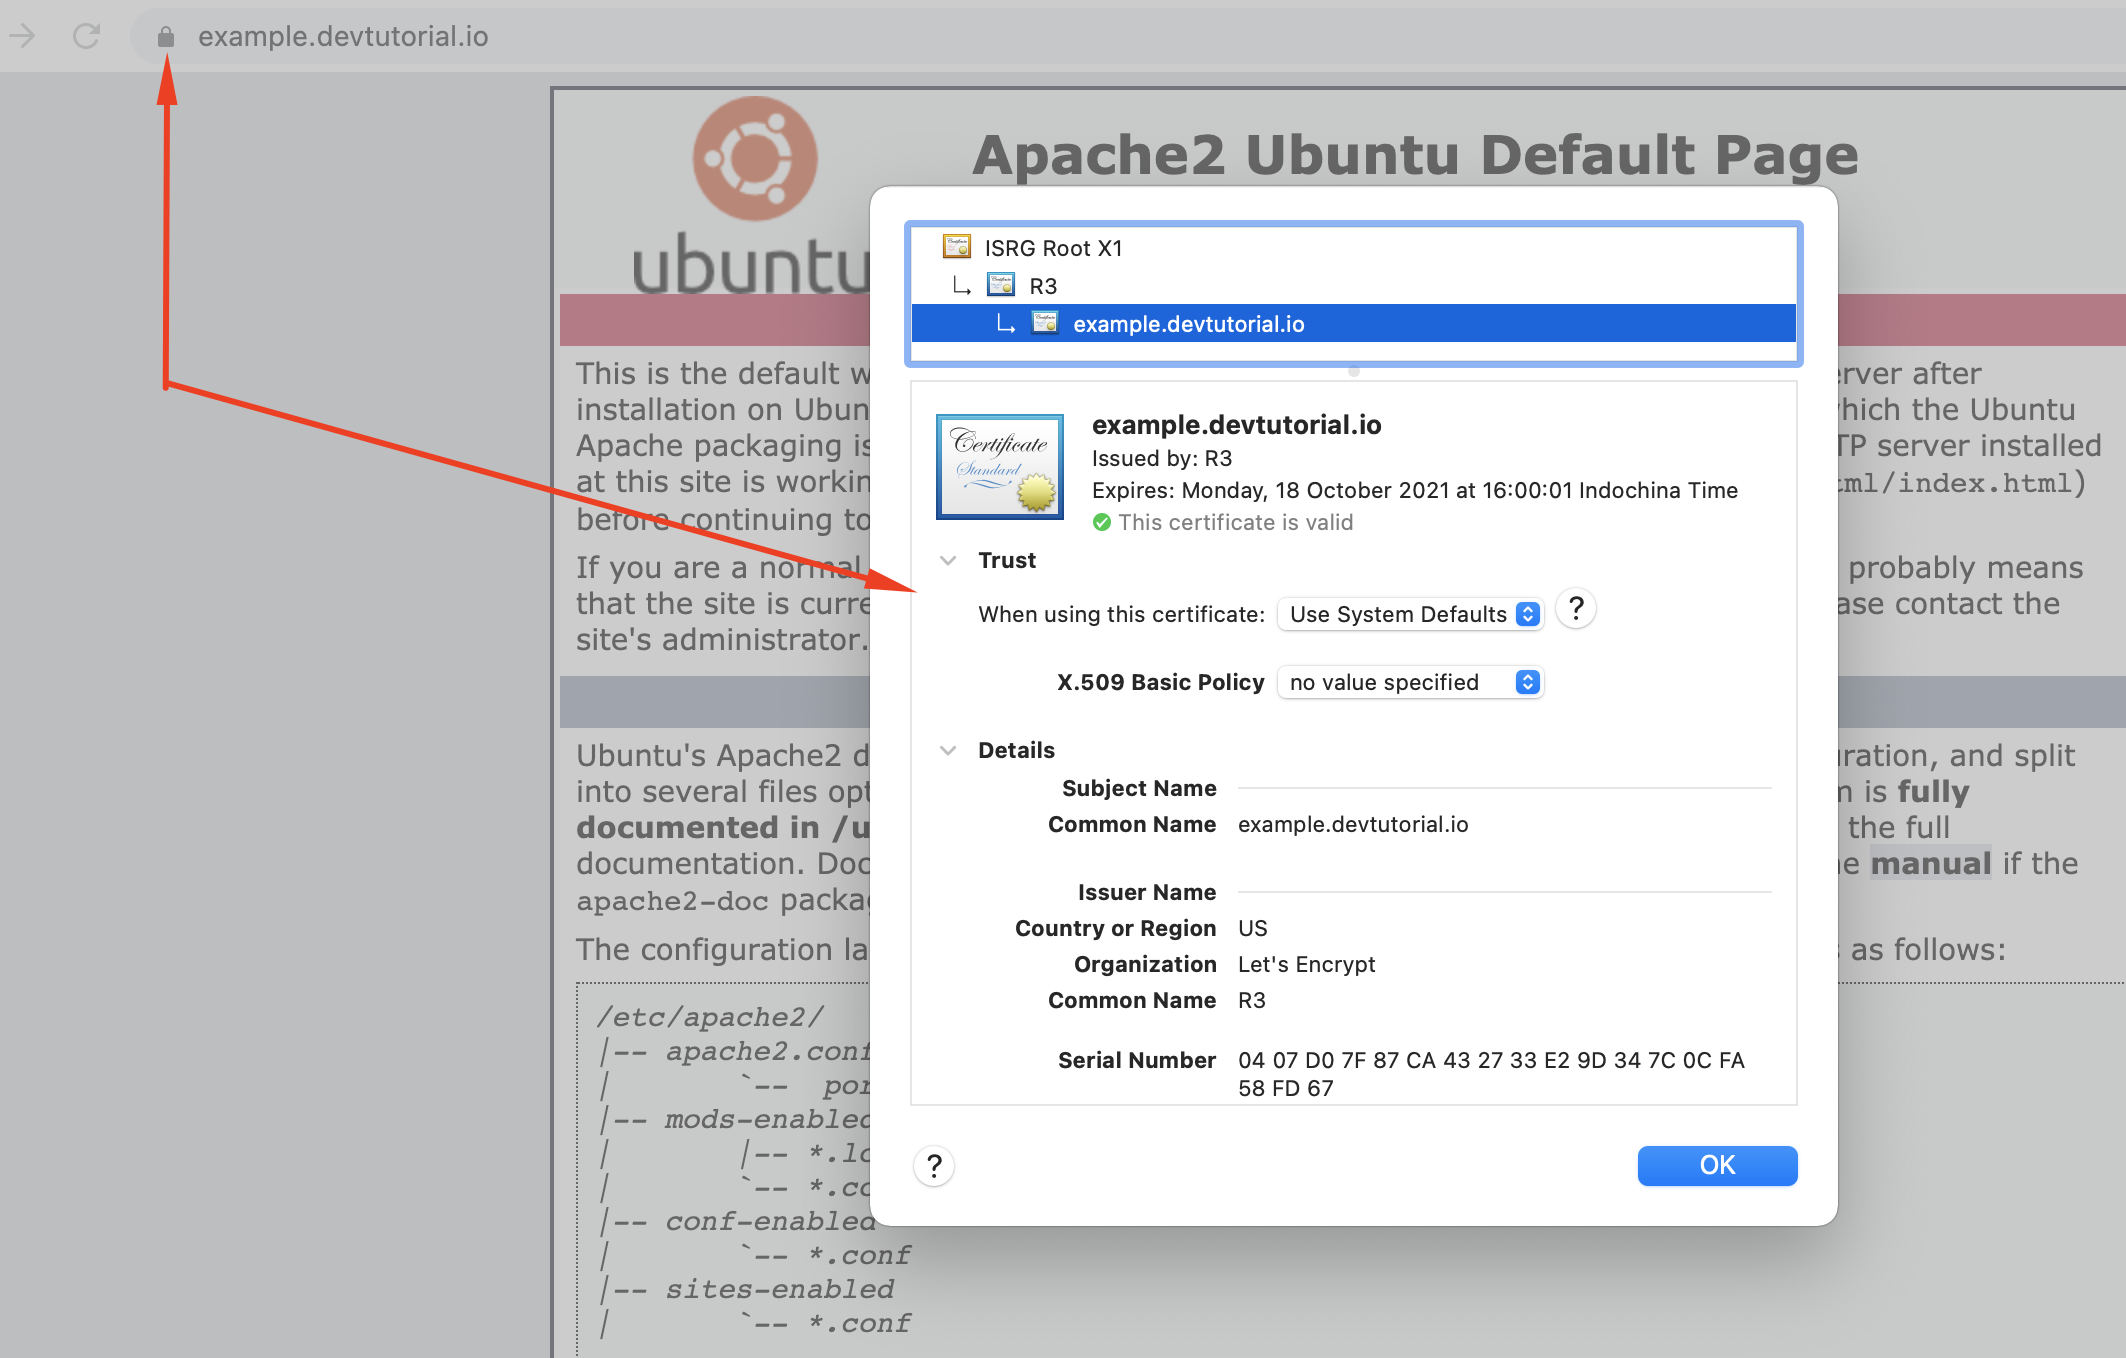Click the browser forward arrow

22,37
